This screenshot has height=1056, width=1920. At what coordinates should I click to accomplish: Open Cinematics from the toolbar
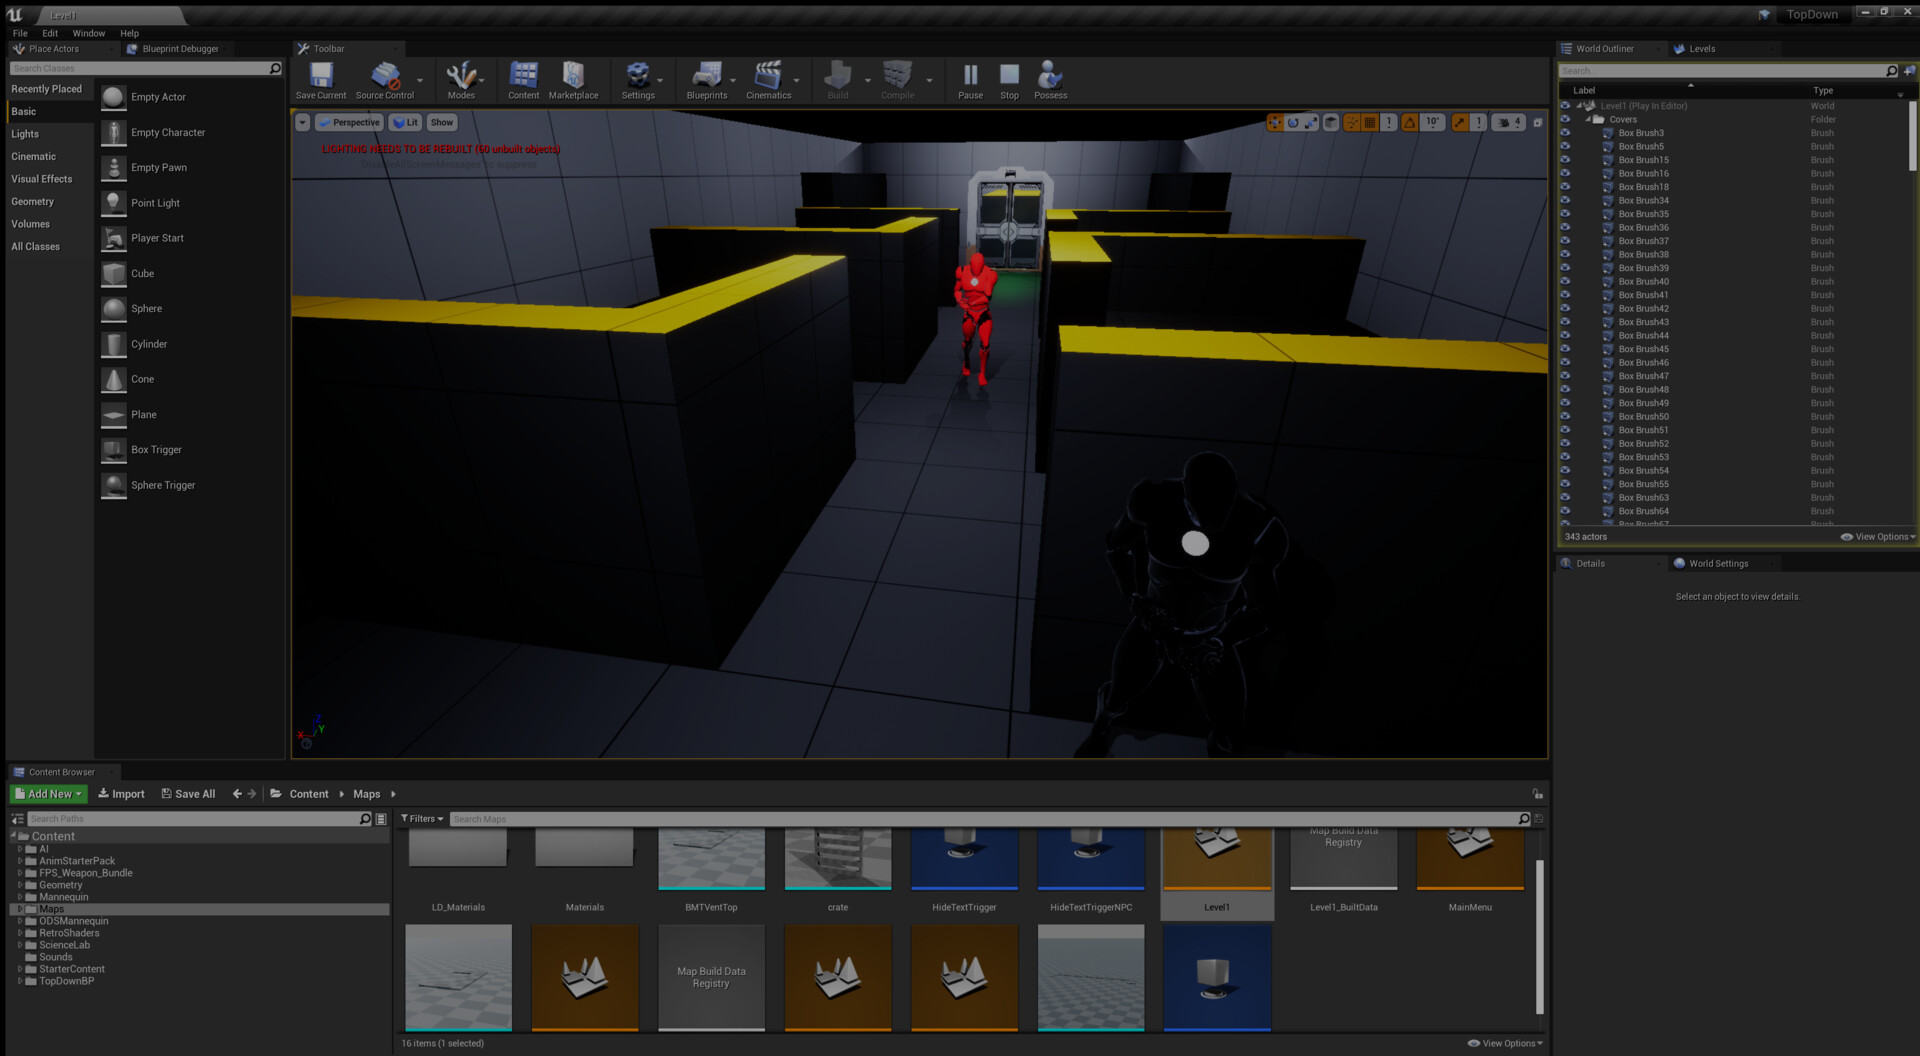(768, 80)
